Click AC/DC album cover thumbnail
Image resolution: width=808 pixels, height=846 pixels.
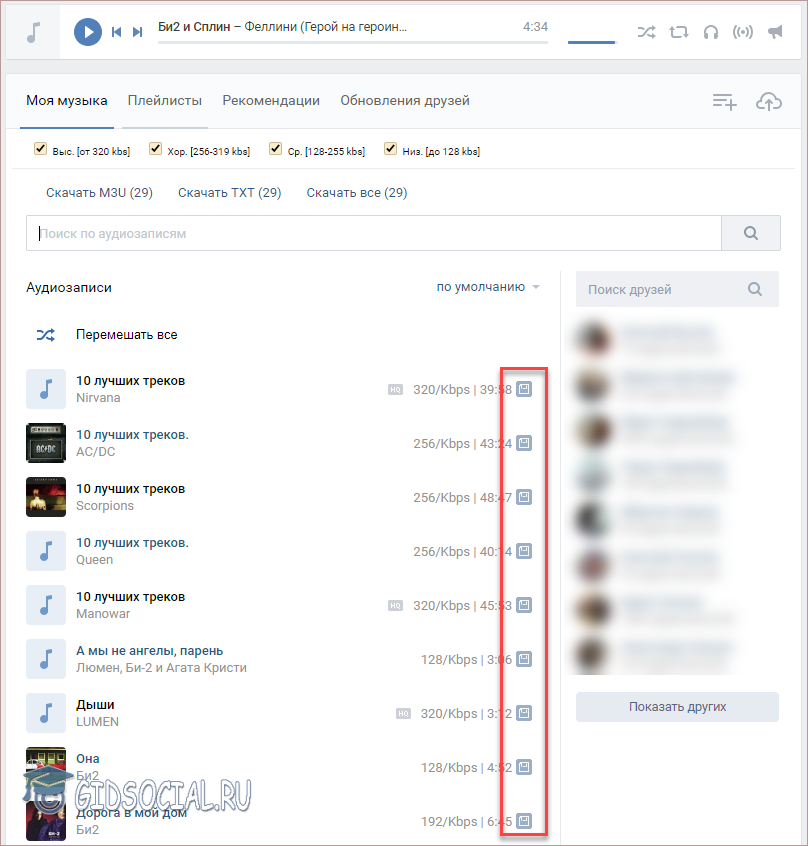coord(46,443)
